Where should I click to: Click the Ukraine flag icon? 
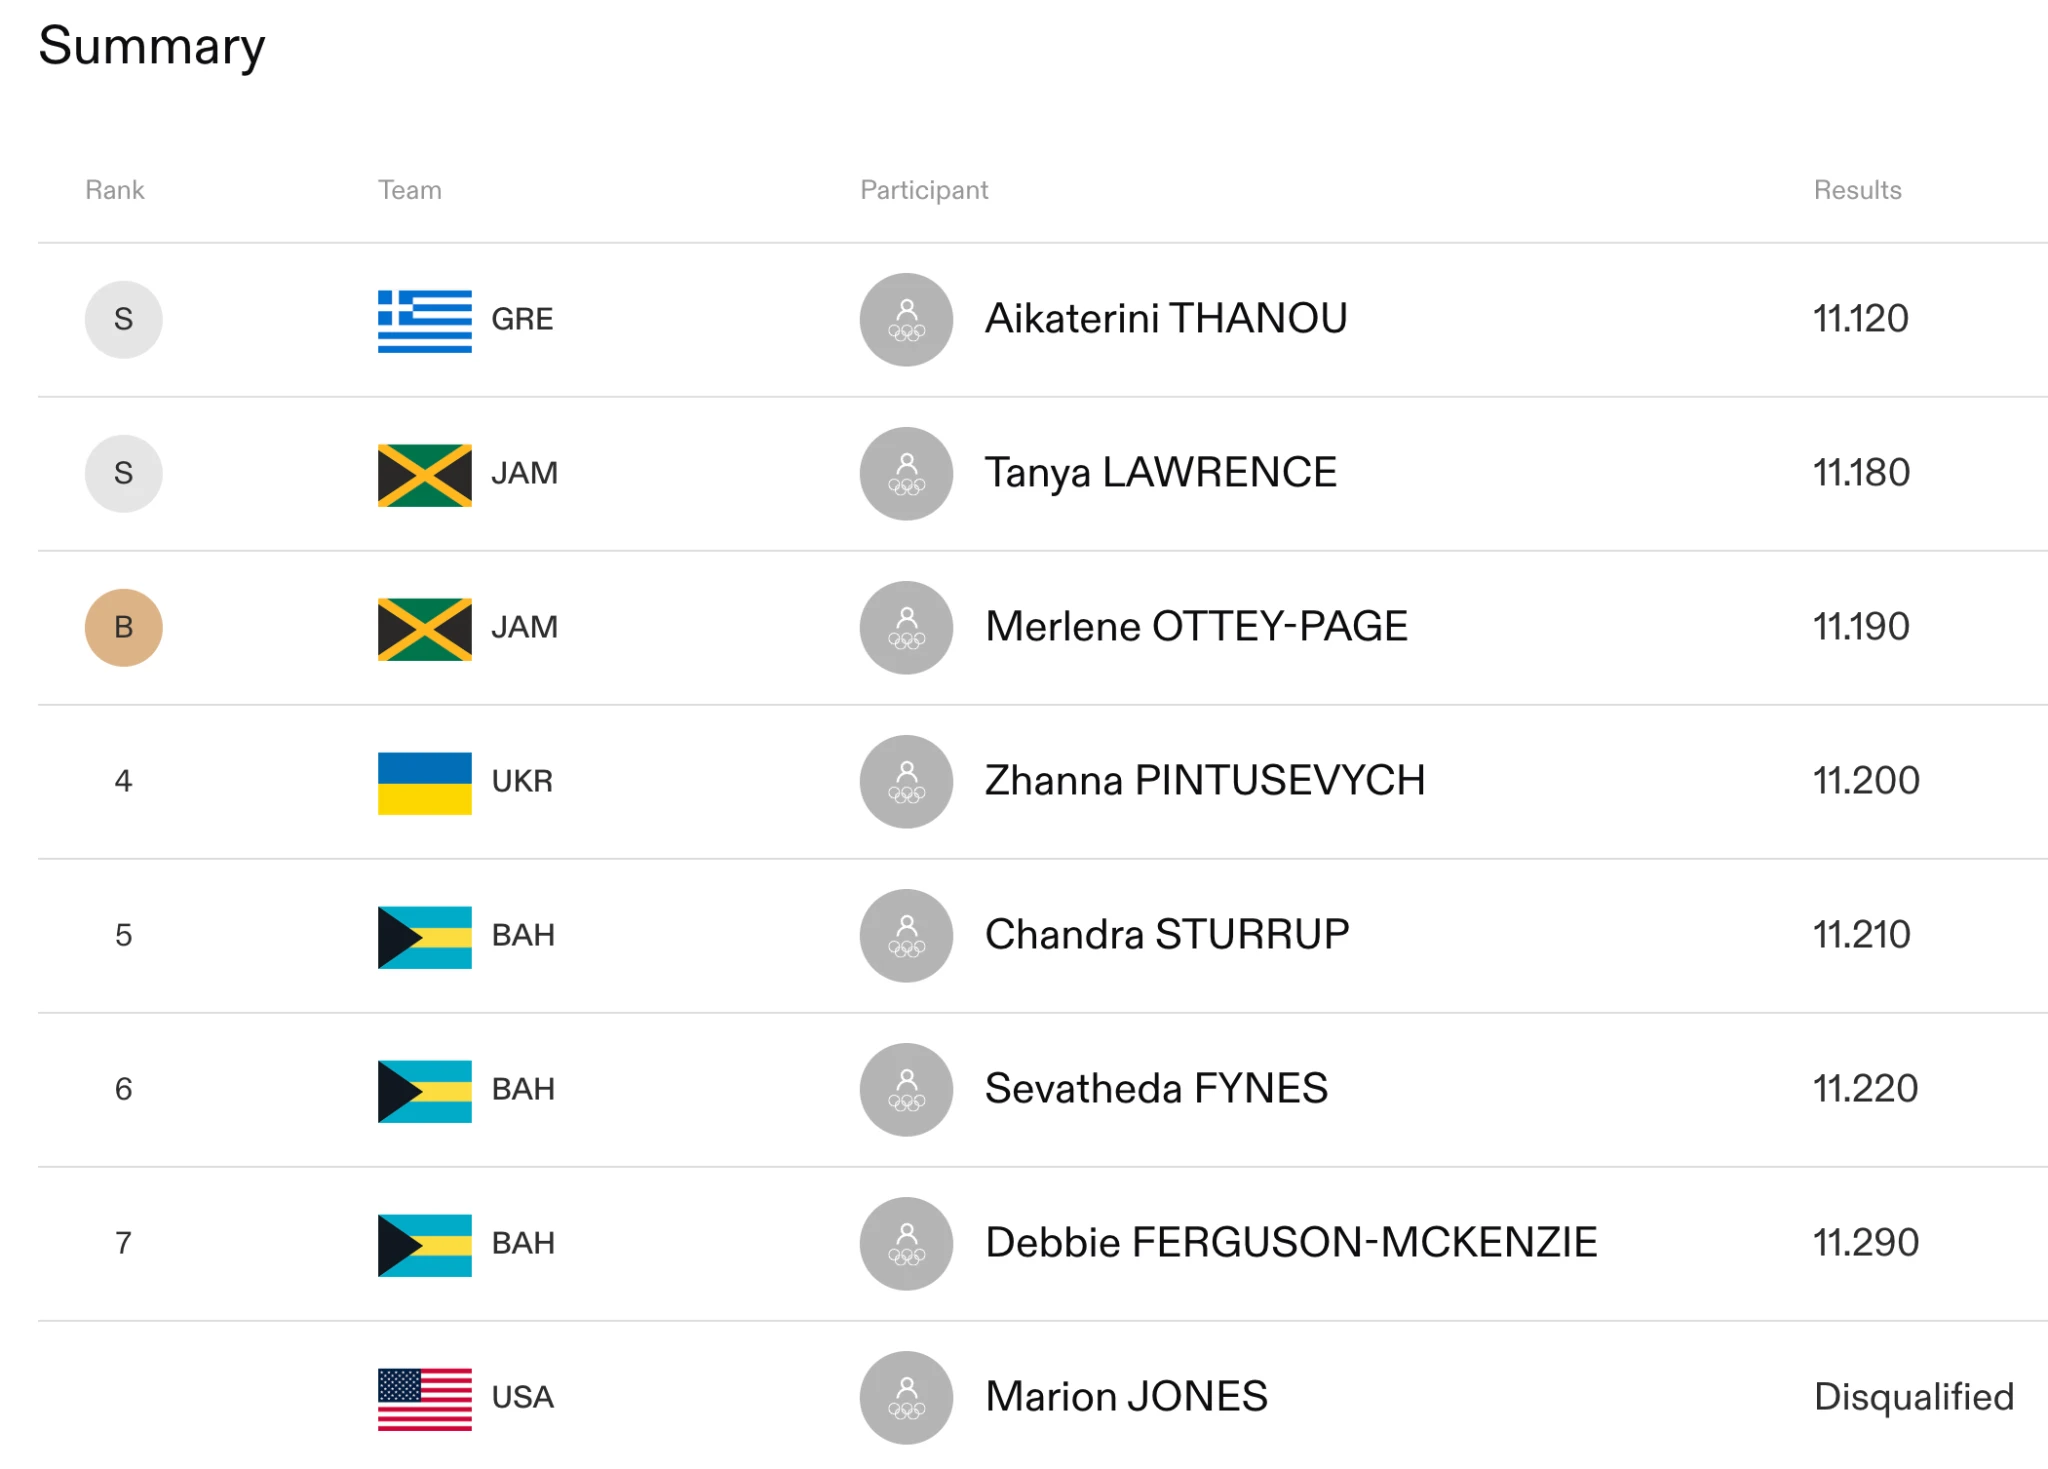424,782
